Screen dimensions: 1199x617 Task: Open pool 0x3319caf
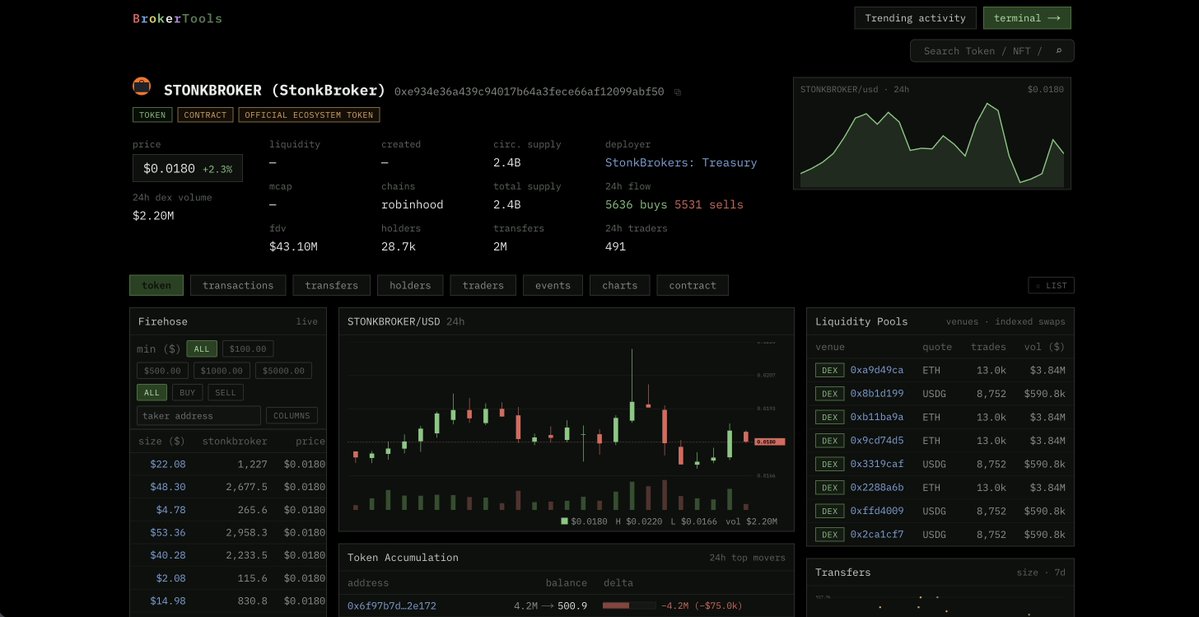tap(876, 464)
